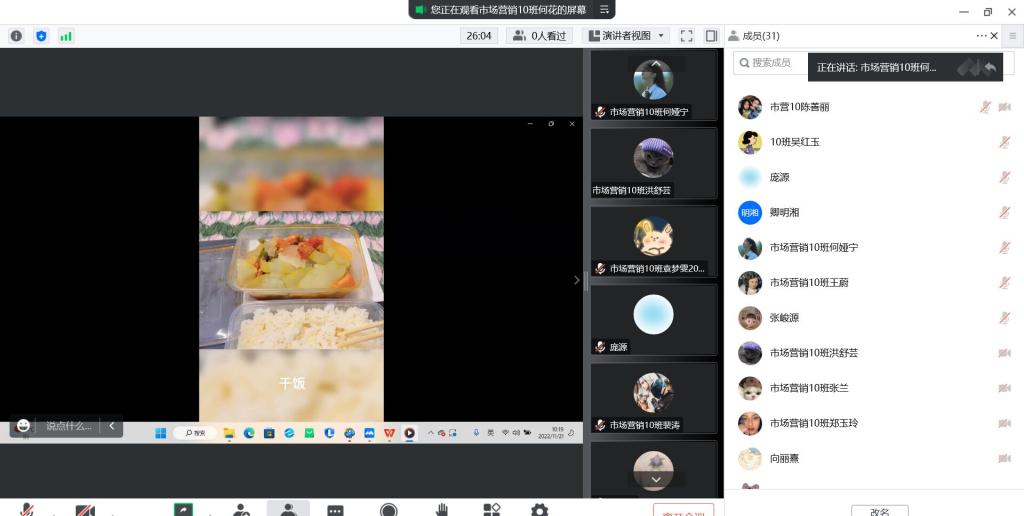Collapse the chat input bar arrow
This screenshot has width=1024, height=516.
111,426
